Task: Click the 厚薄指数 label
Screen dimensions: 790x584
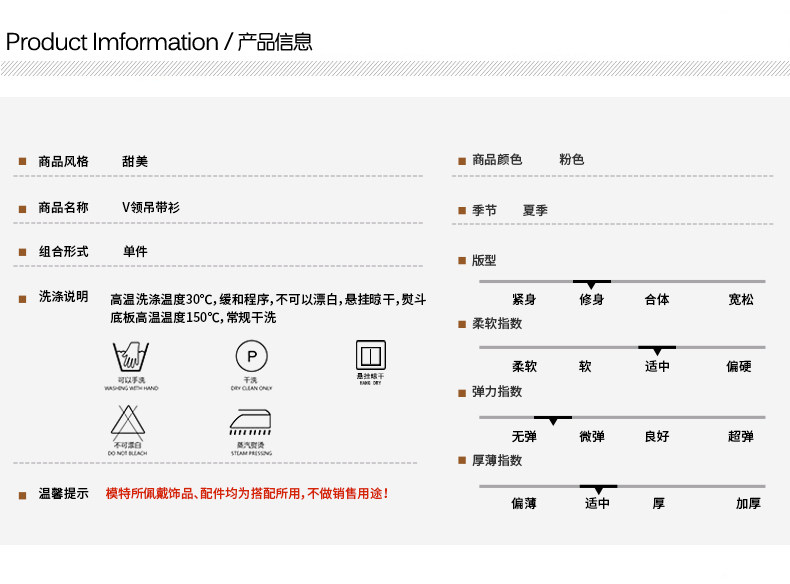Action: click(497, 461)
